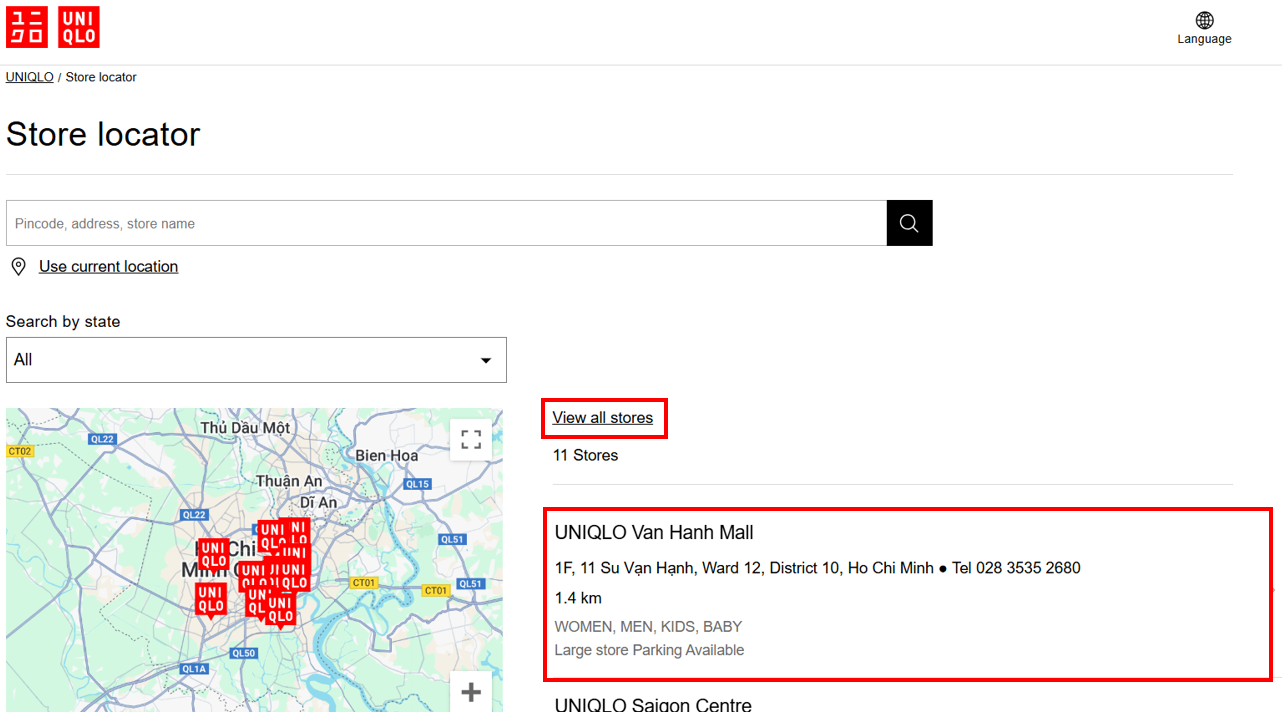Image resolution: width=1282 pixels, height=724 pixels.
Task: Click the state dropdown arrow
Action: pyautogui.click(x=486, y=360)
